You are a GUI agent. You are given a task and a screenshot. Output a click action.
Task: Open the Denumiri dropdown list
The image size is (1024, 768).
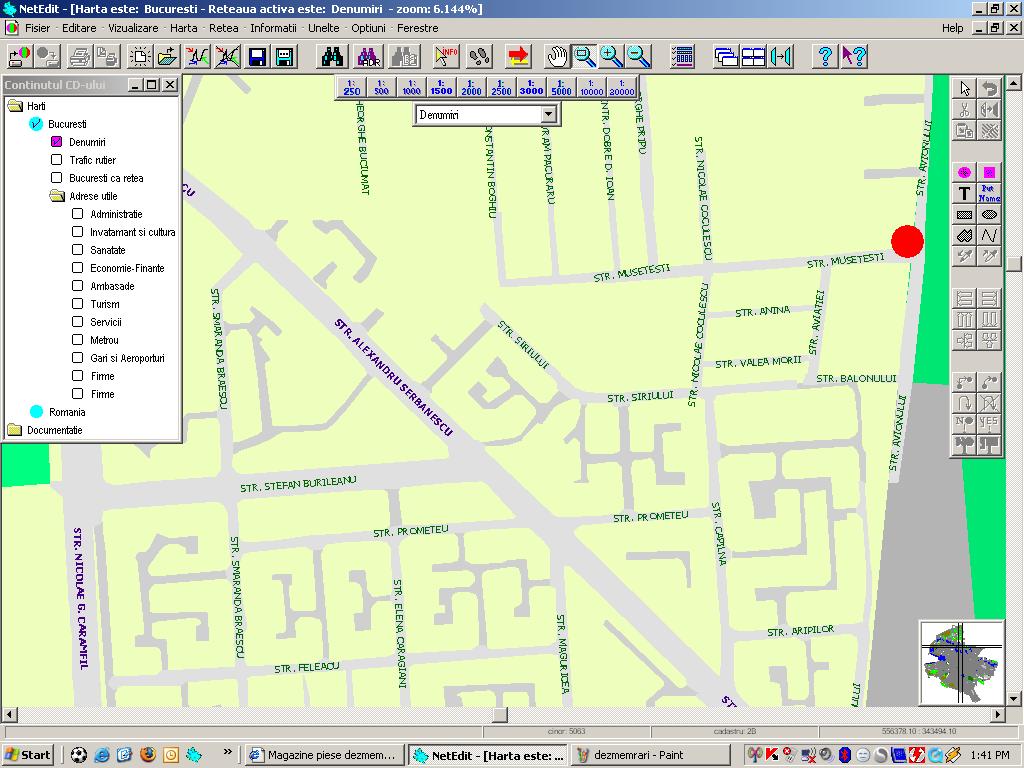547,115
